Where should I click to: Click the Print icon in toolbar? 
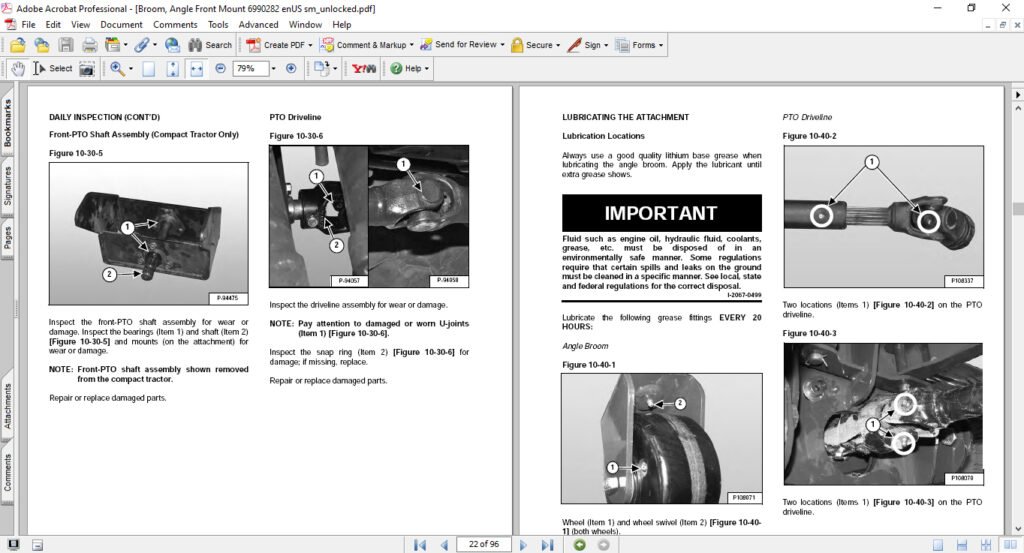pyautogui.click(x=89, y=45)
